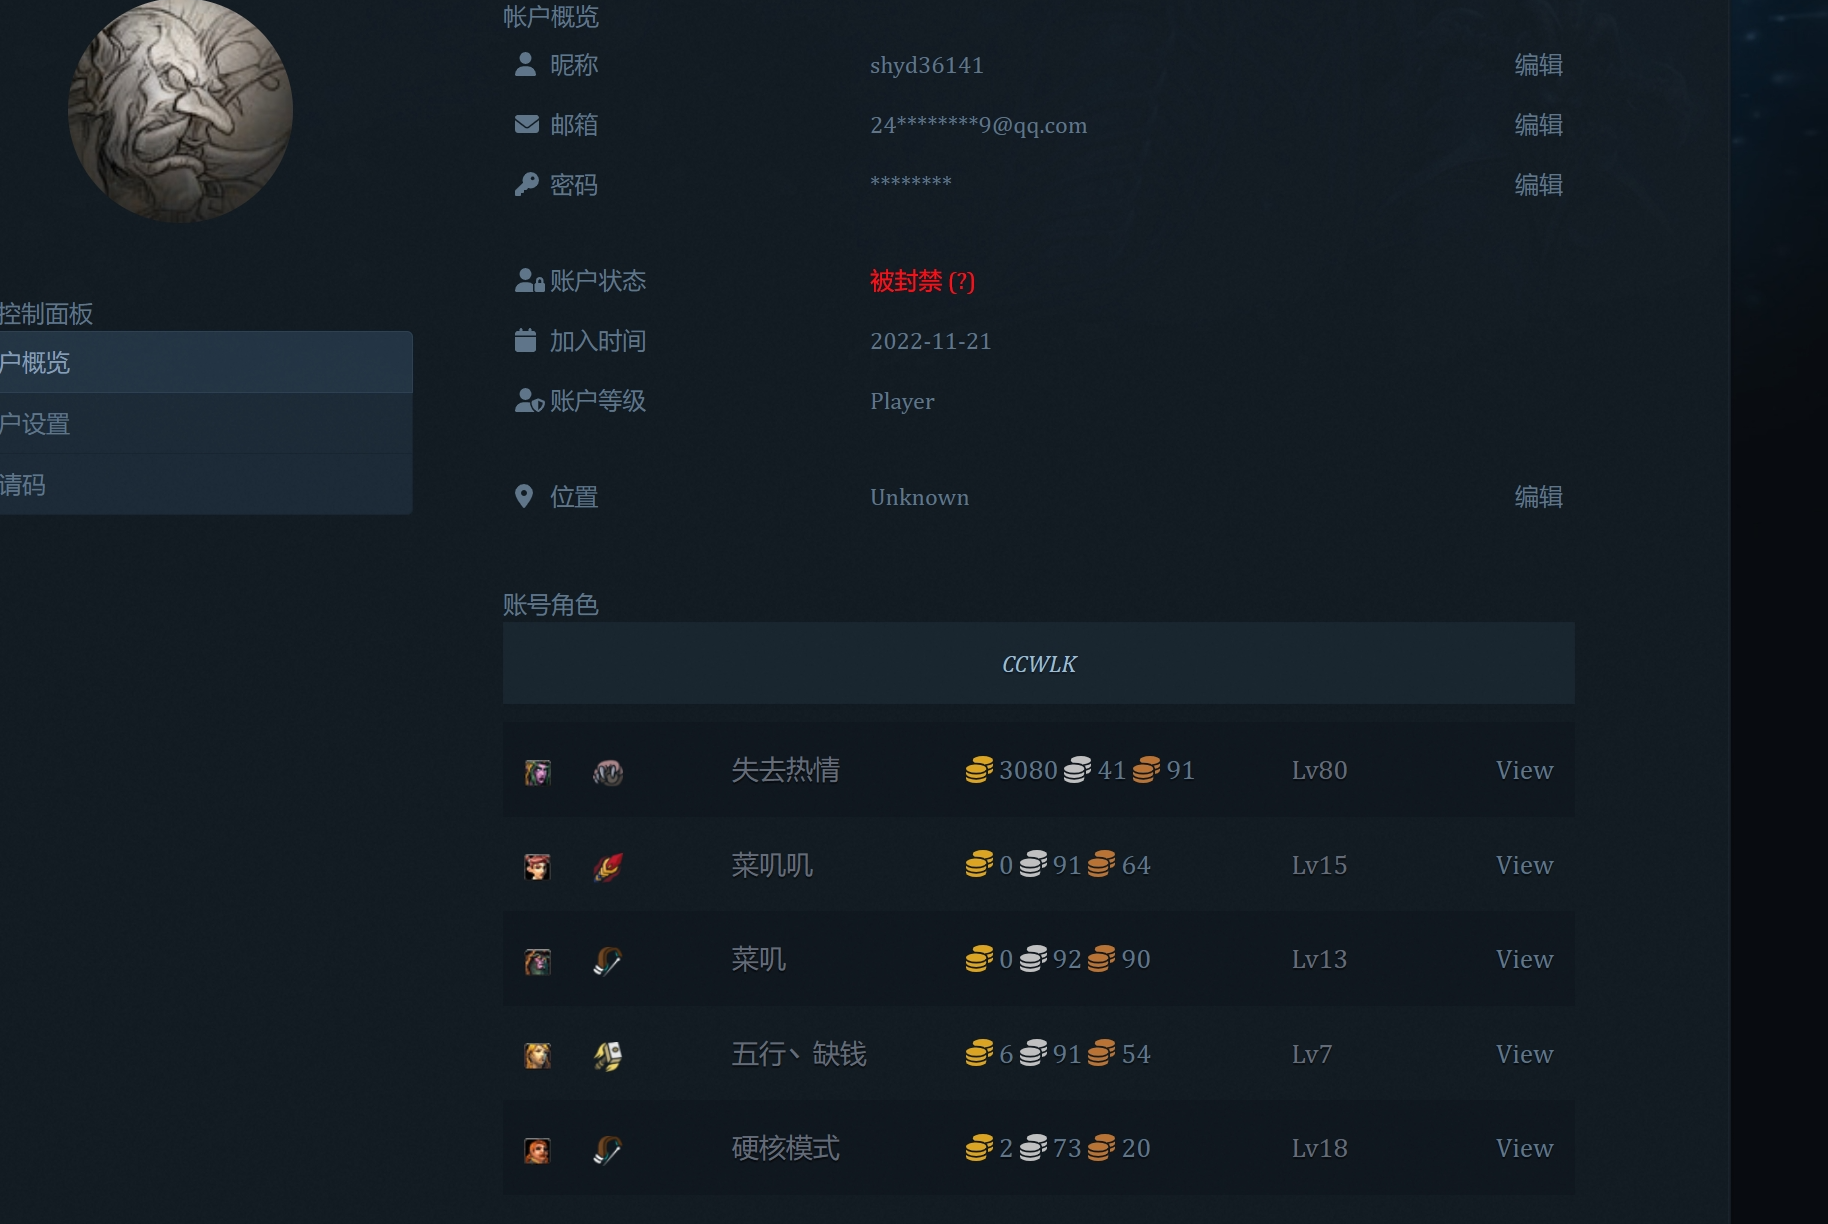Click the key icon beside 密码
Screen dimensions: 1828x1224
(x=523, y=184)
